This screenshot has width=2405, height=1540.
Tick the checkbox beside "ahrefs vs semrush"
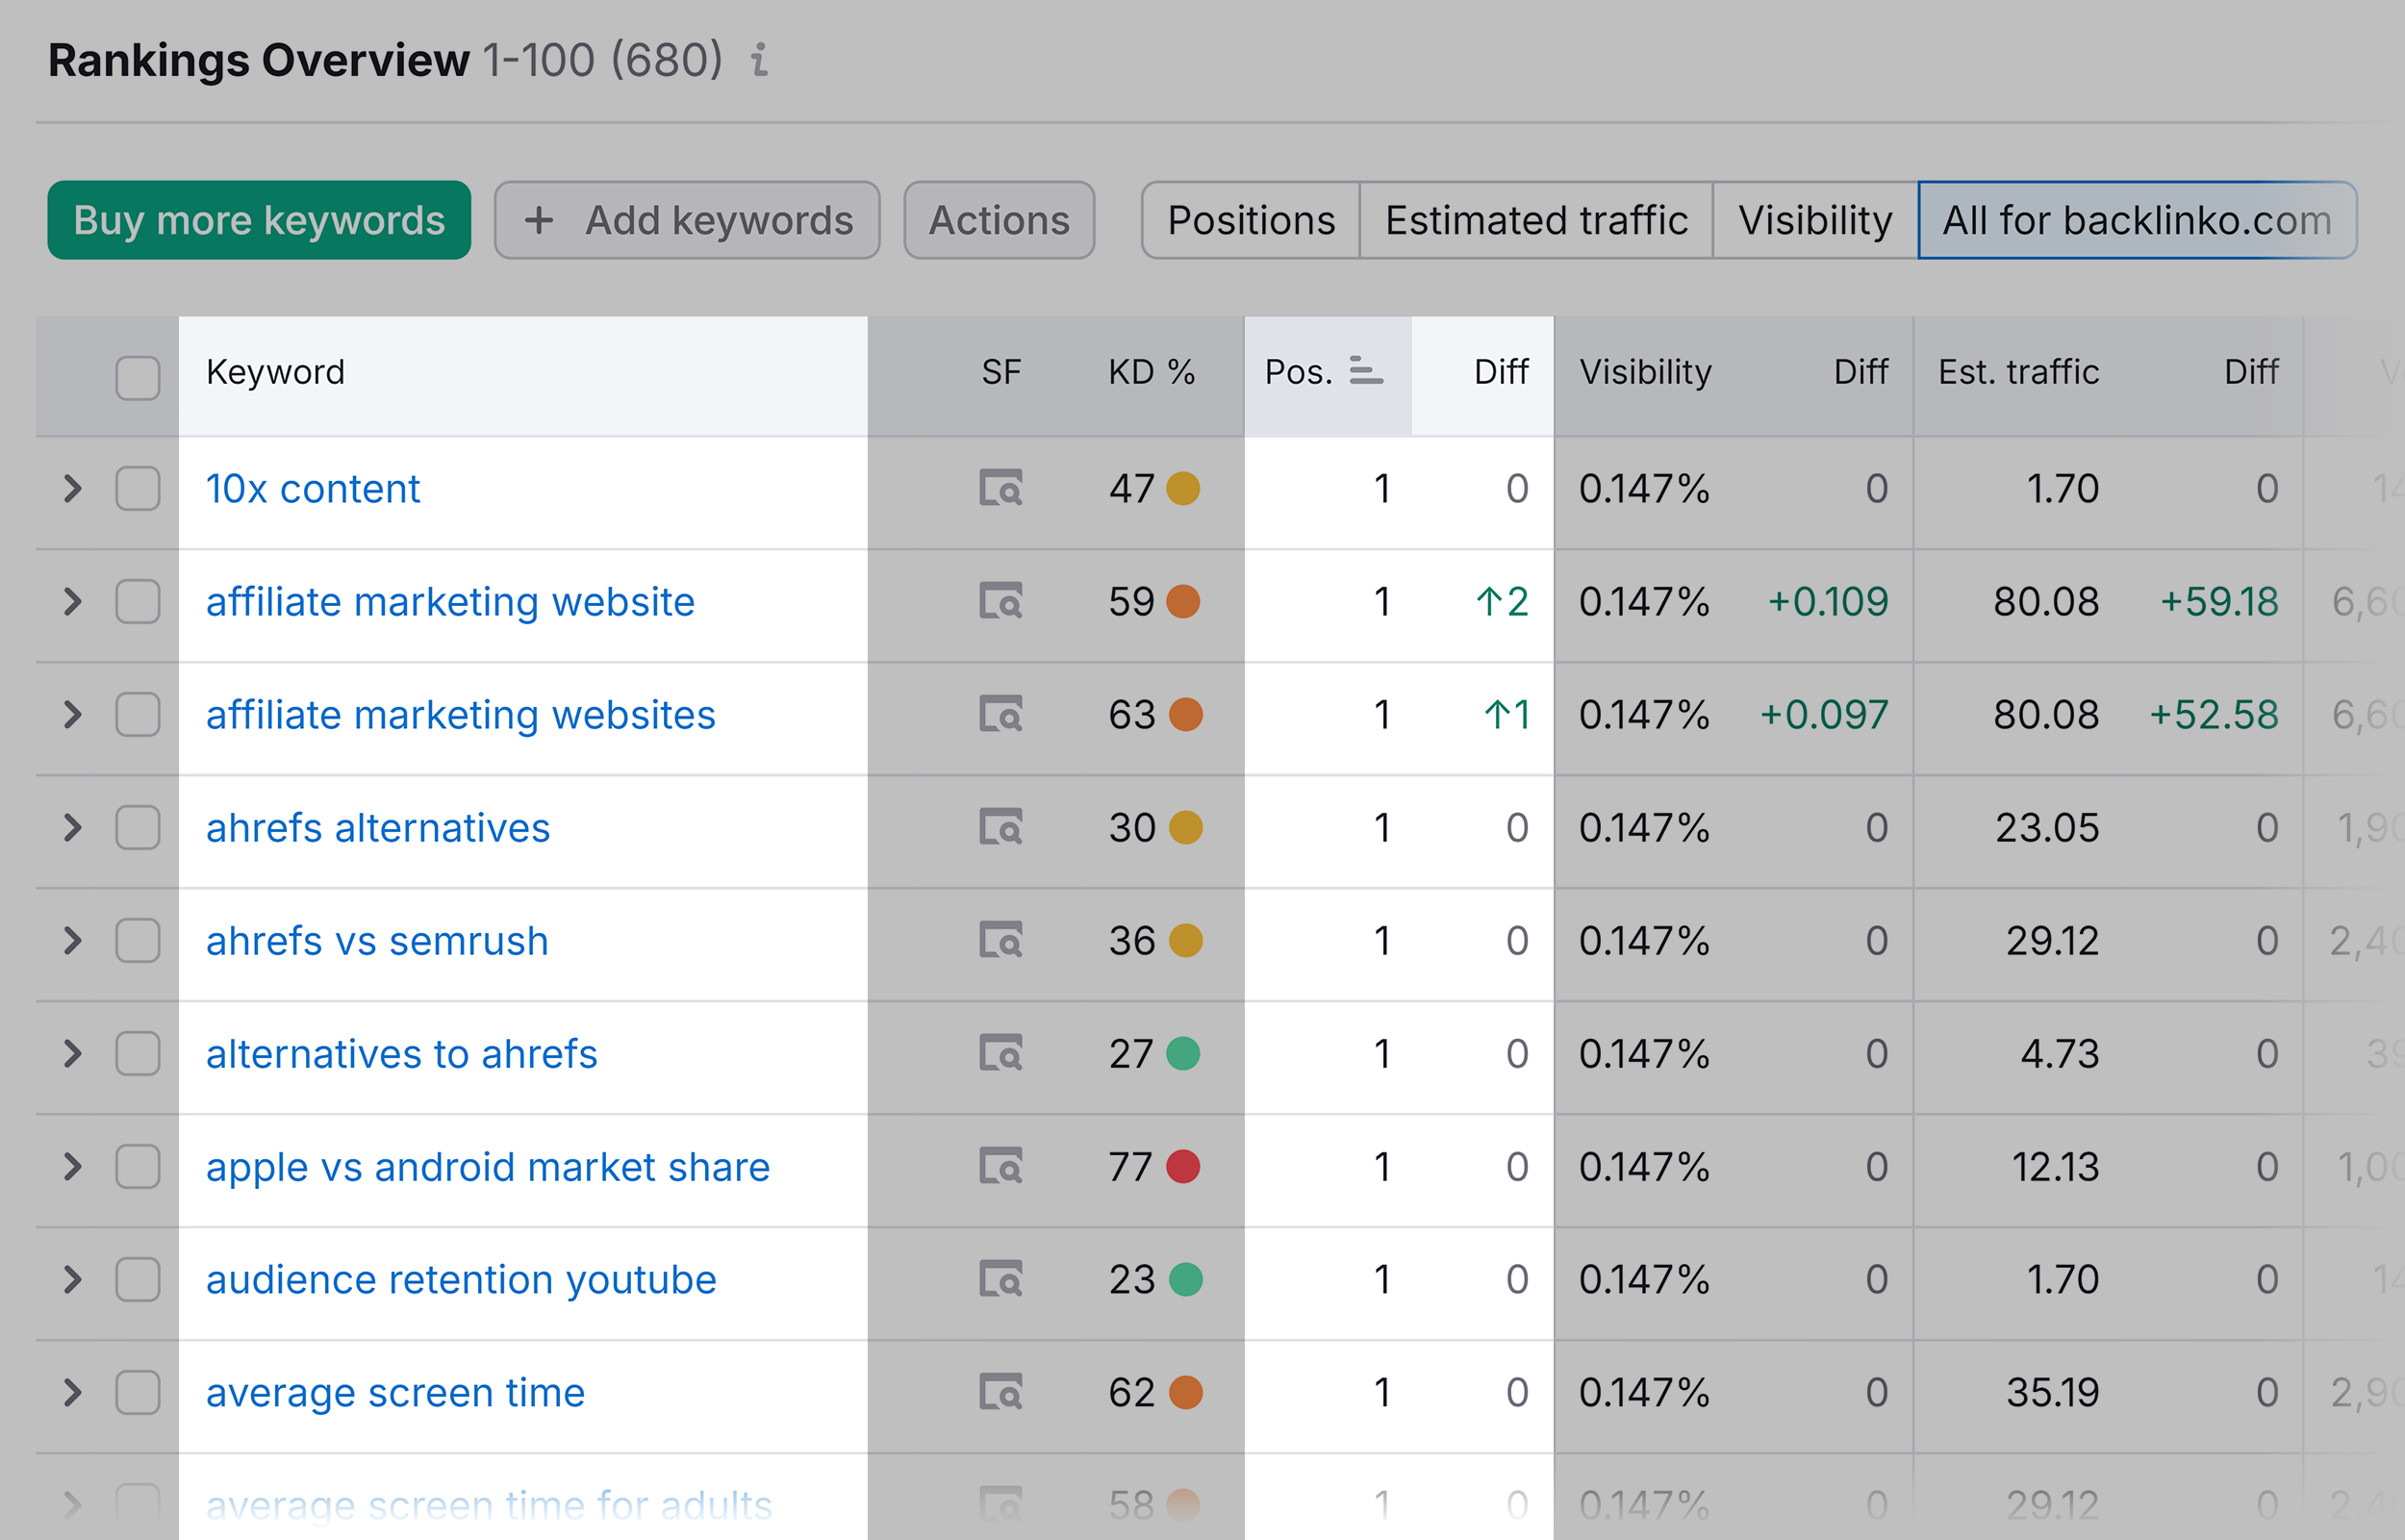pyautogui.click(x=137, y=940)
